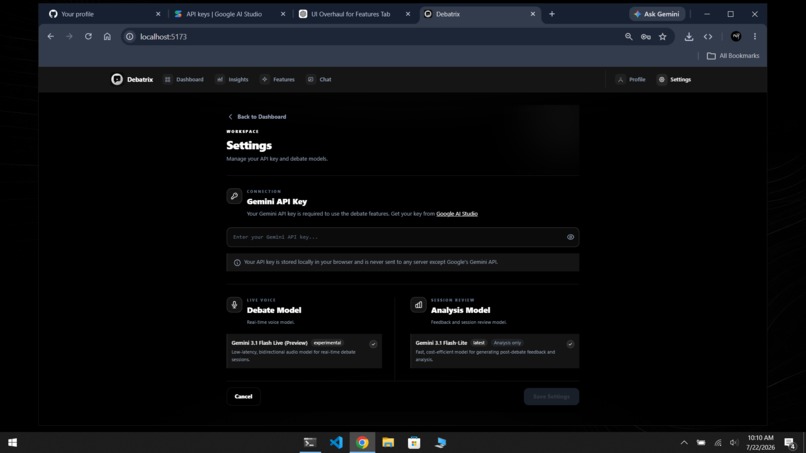Open the browser downloads icon

(689, 37)
